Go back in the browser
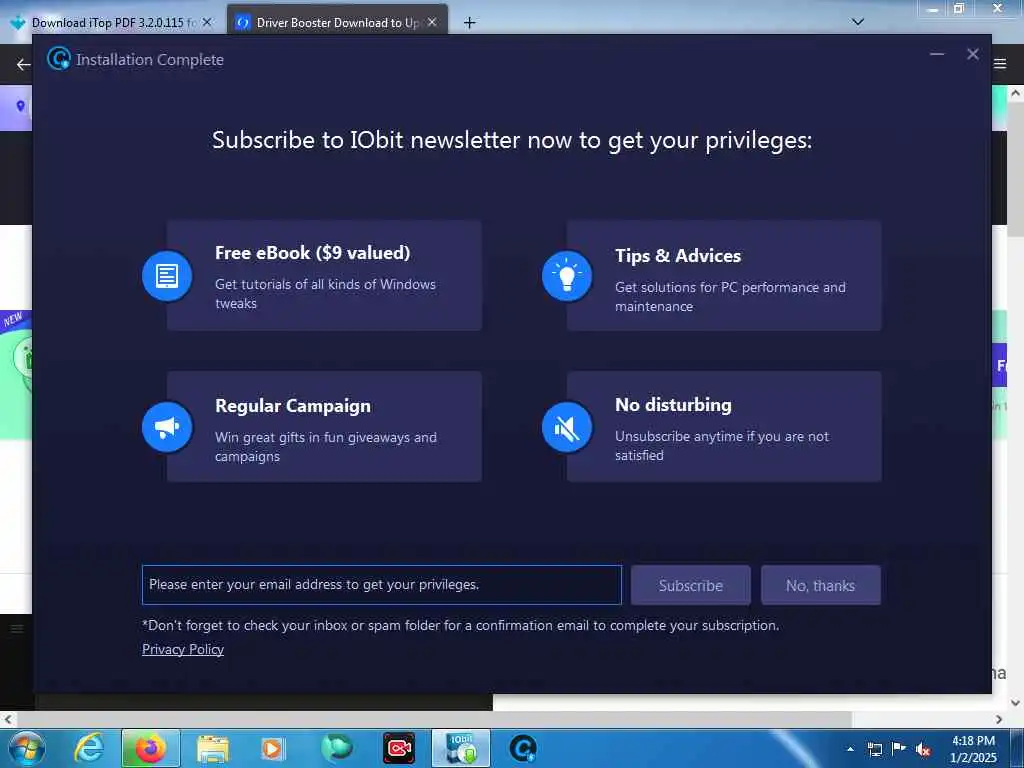Screen dimensions: 1024x768 pos(23,64)
